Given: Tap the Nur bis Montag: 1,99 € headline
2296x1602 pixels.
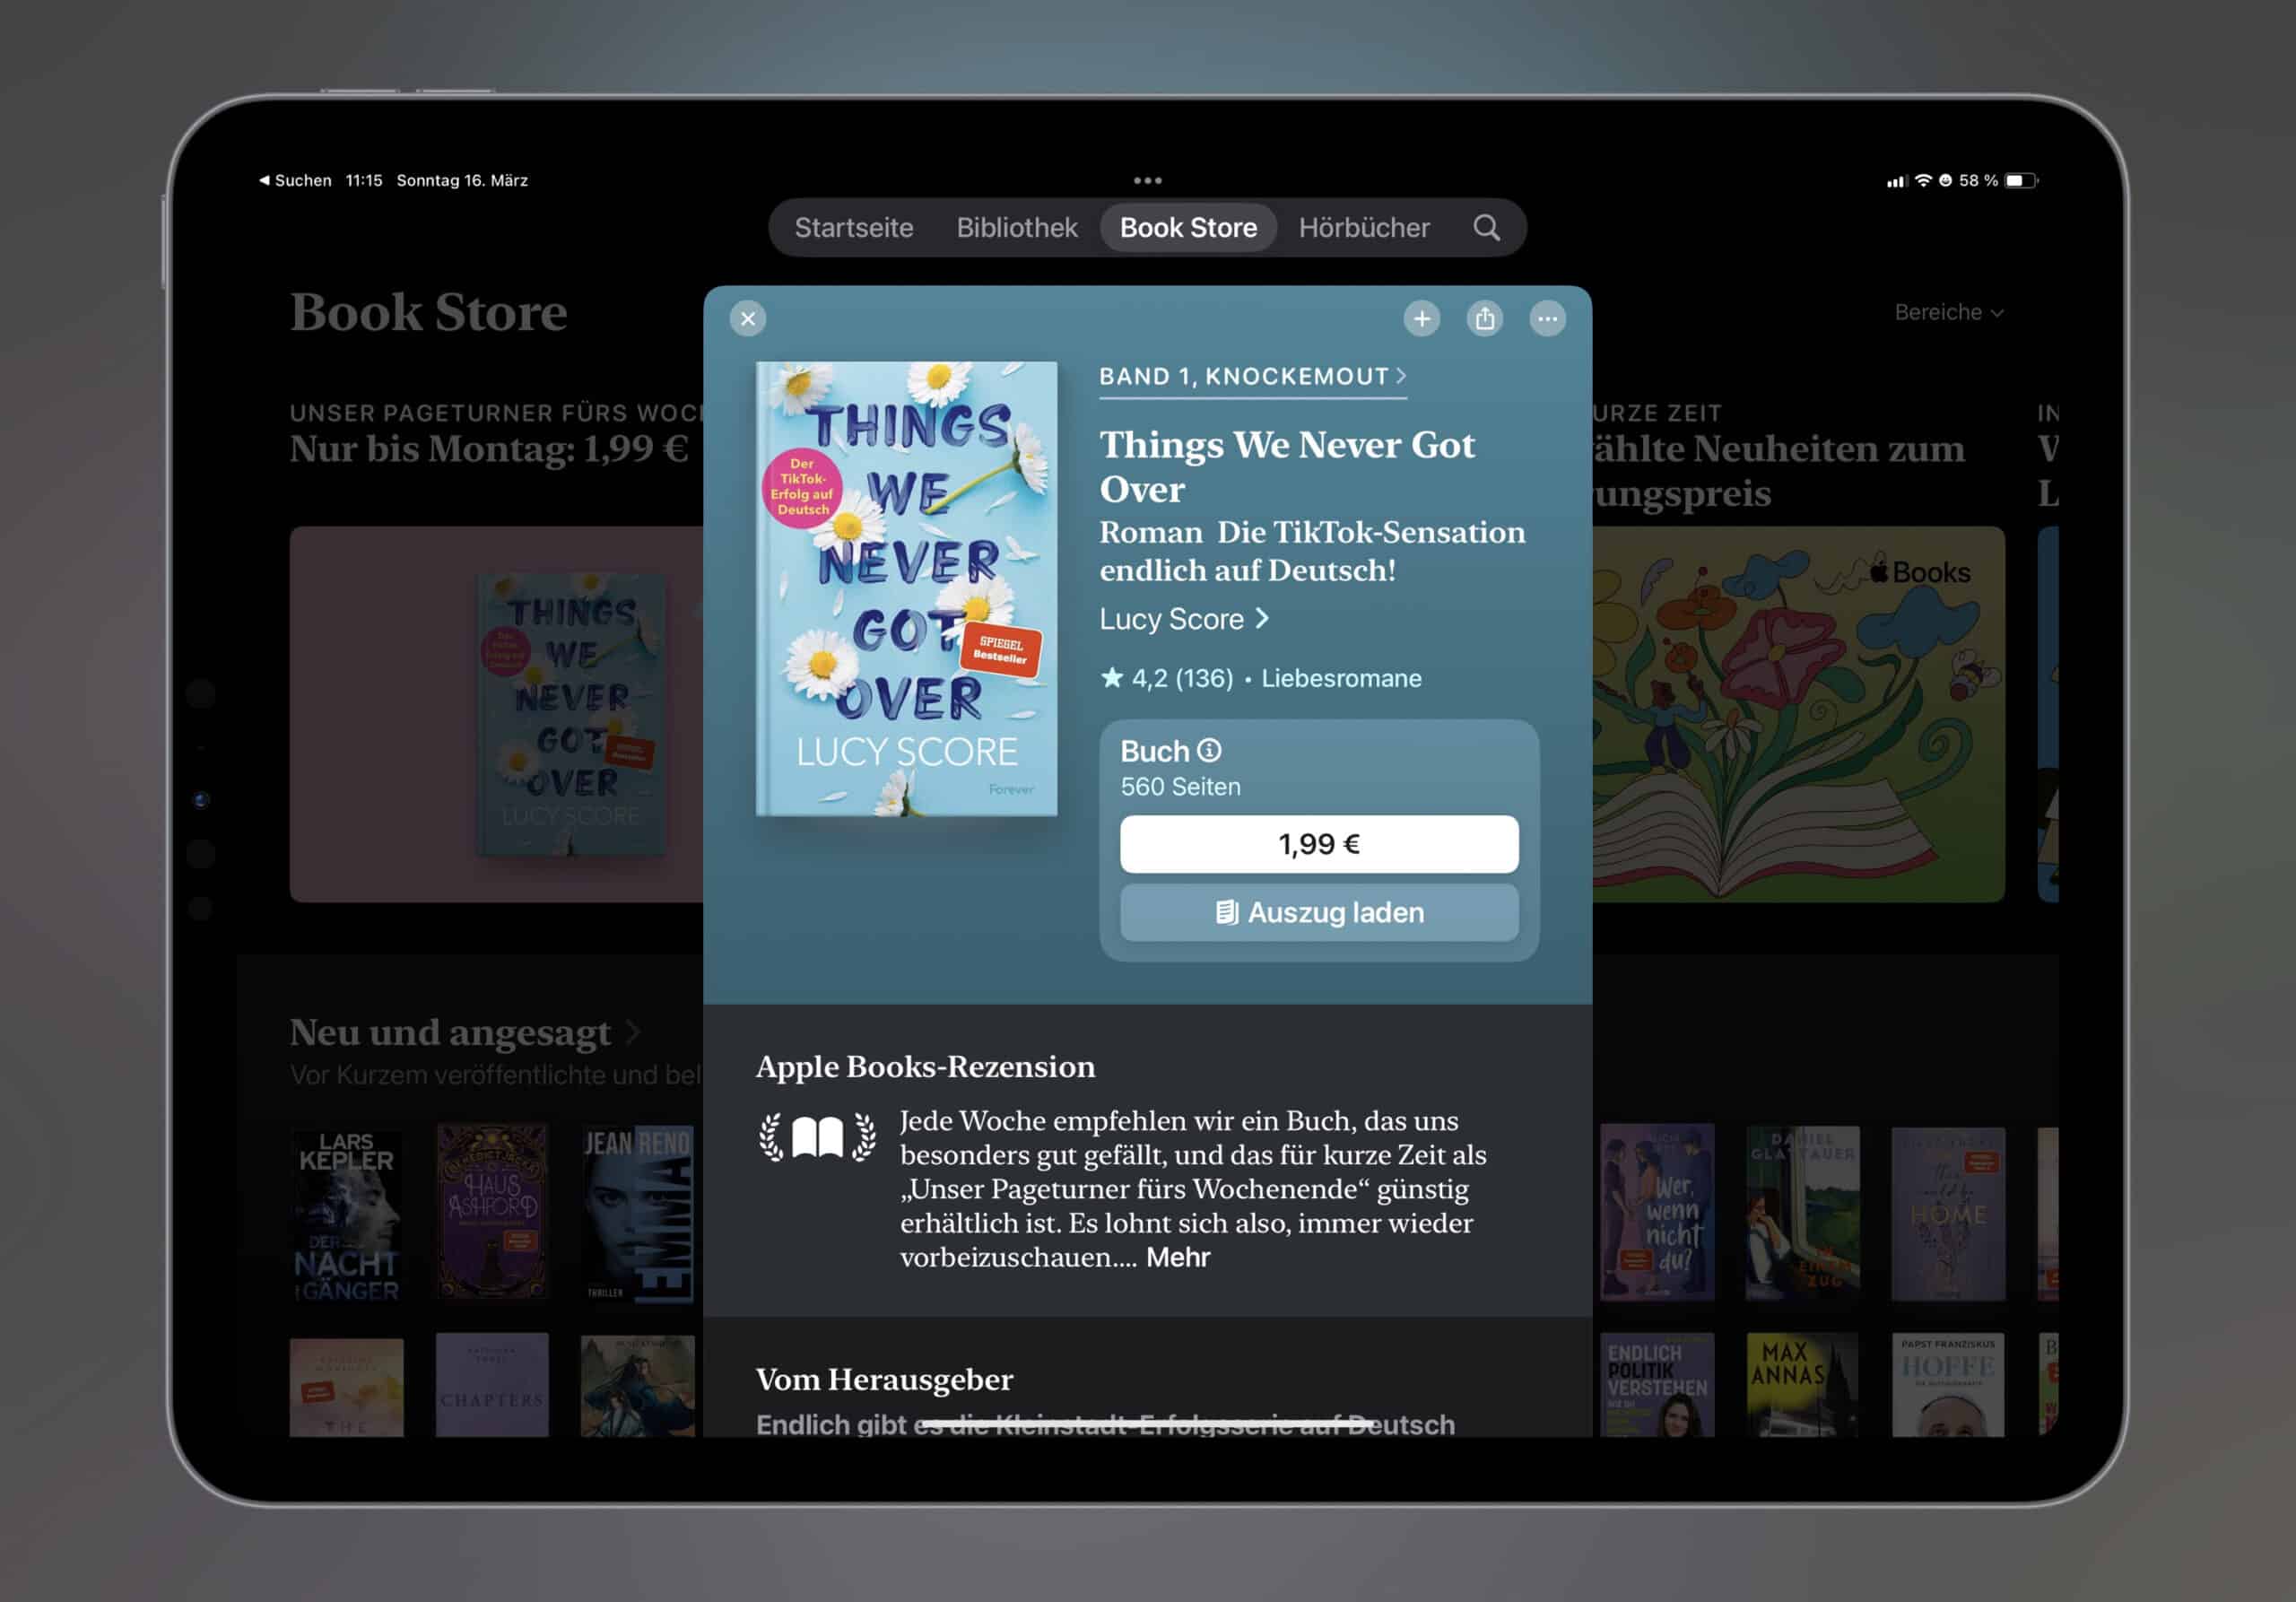Looking at the screenshot, I should (489, 449).
